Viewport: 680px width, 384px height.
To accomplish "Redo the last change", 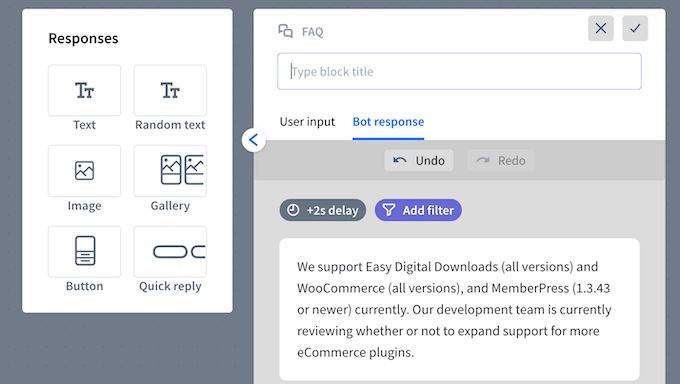I will point(500,161).
